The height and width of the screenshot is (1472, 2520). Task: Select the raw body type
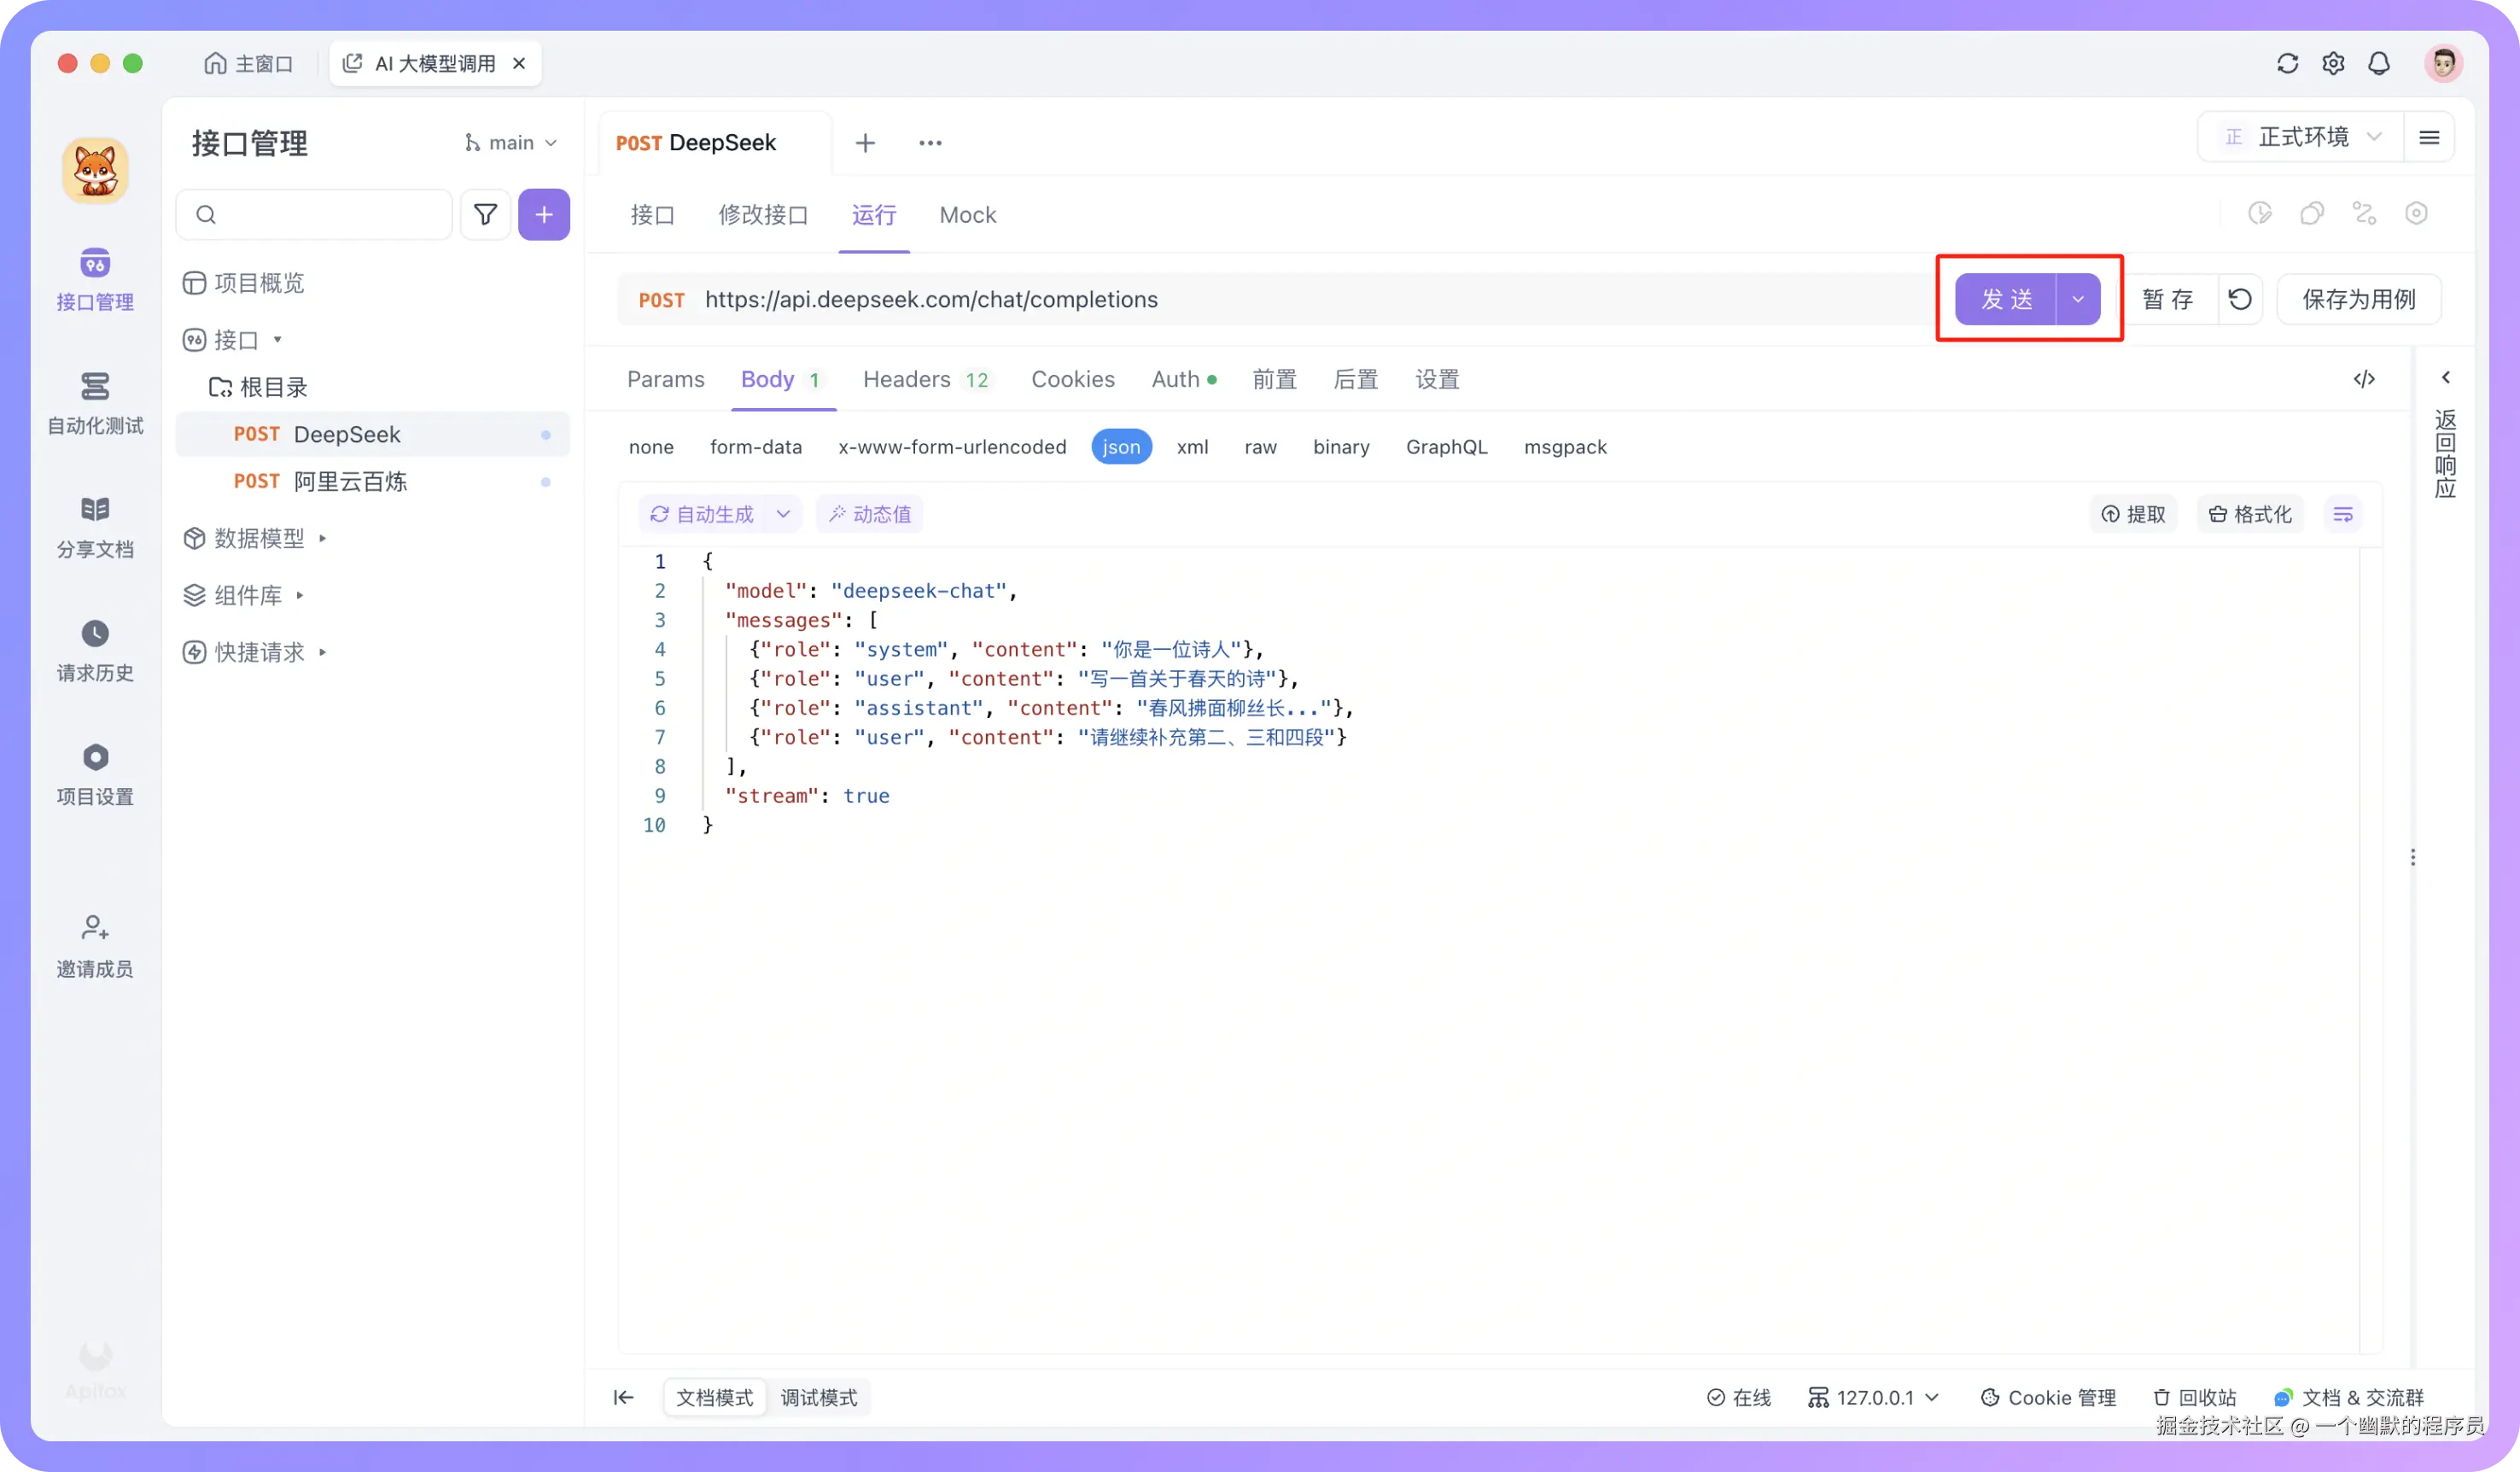1260,447
